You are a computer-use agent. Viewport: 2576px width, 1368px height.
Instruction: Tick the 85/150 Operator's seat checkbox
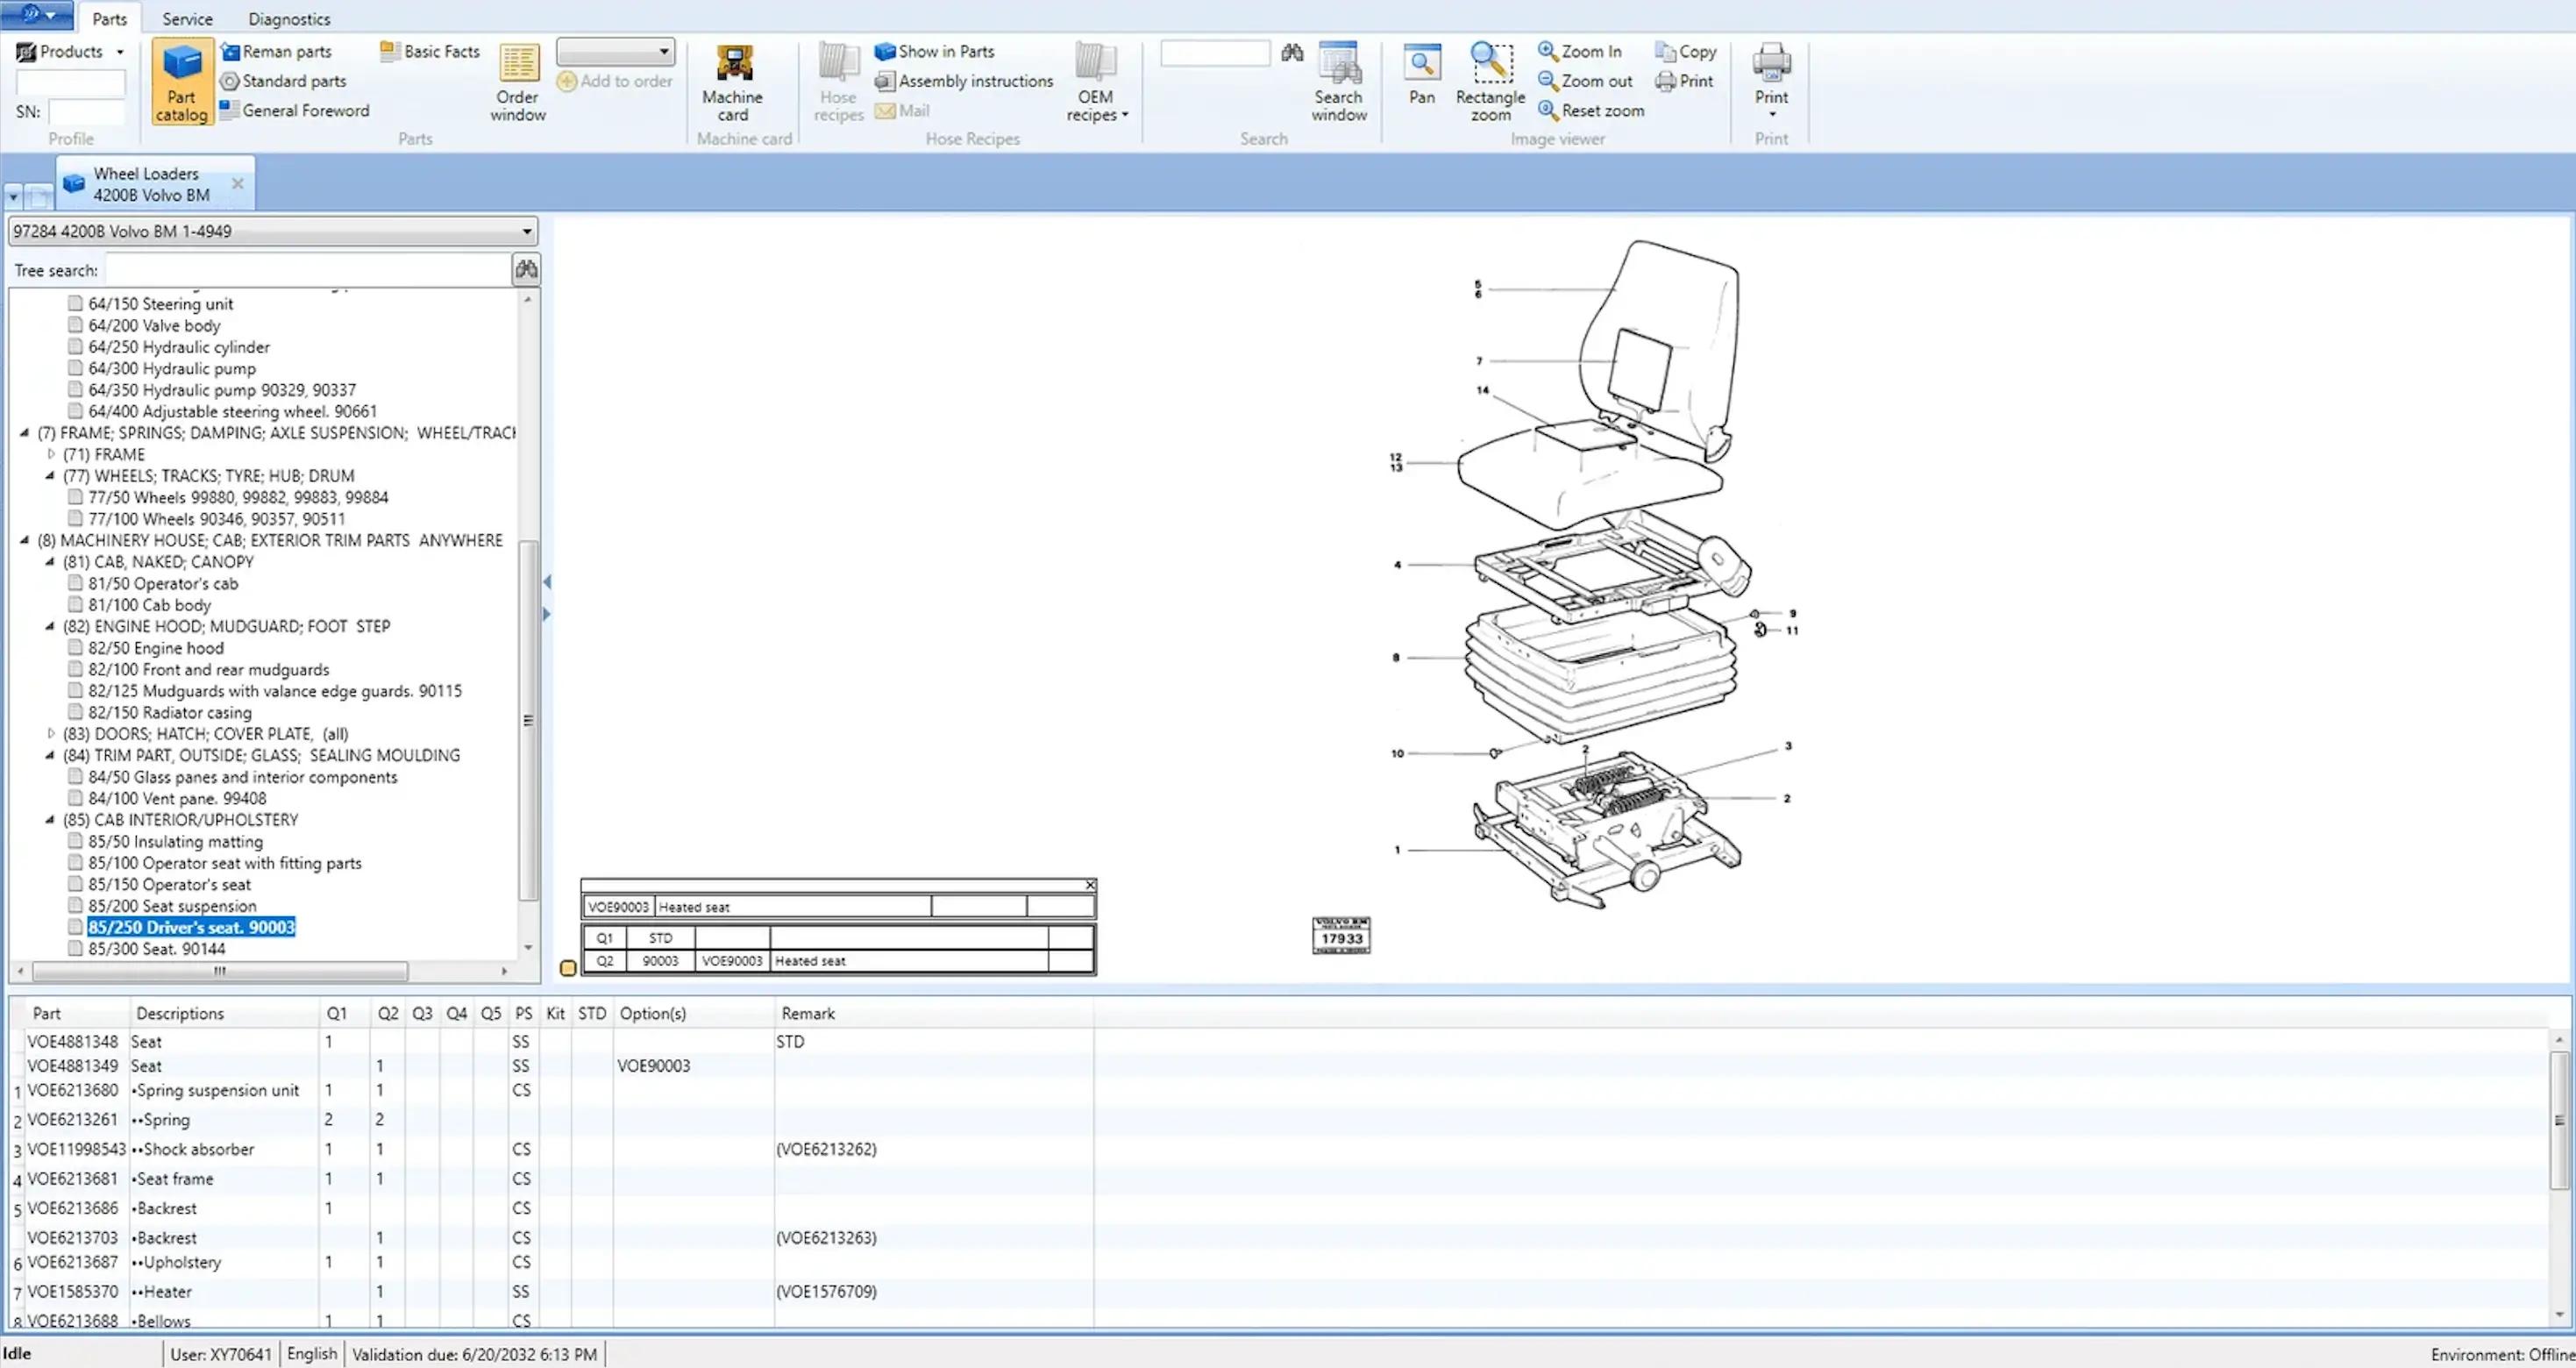[x=75, y=884]
